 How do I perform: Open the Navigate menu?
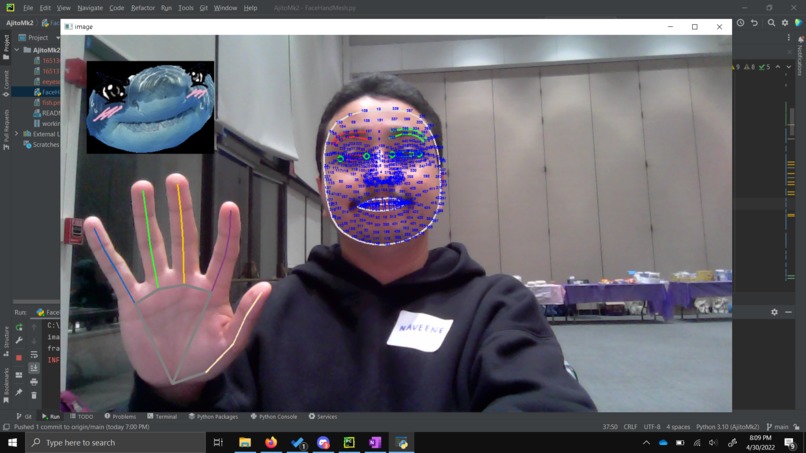click(x=90, y=8)
